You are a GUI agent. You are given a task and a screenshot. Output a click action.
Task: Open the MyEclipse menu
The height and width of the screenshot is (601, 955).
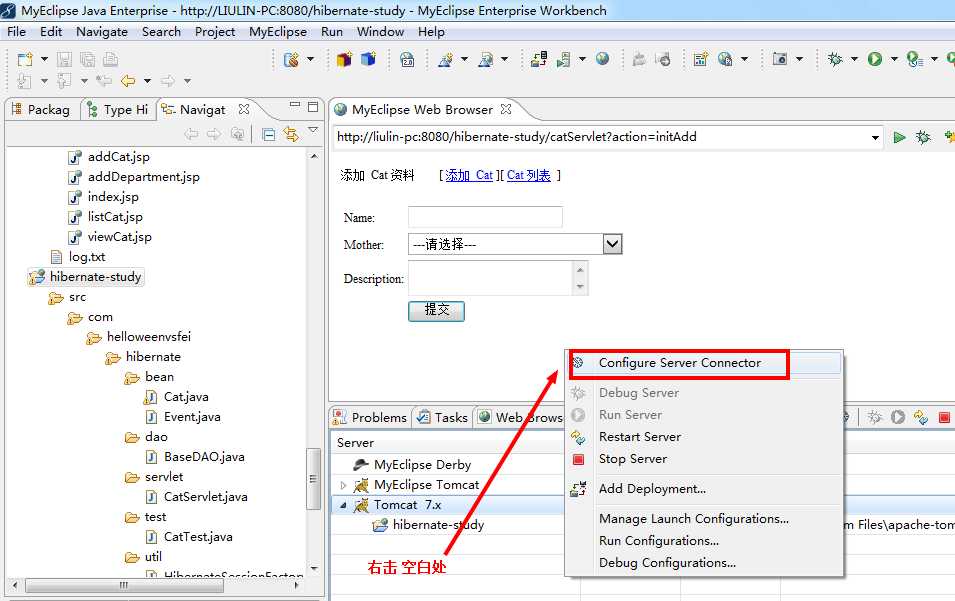click(278, 32)
